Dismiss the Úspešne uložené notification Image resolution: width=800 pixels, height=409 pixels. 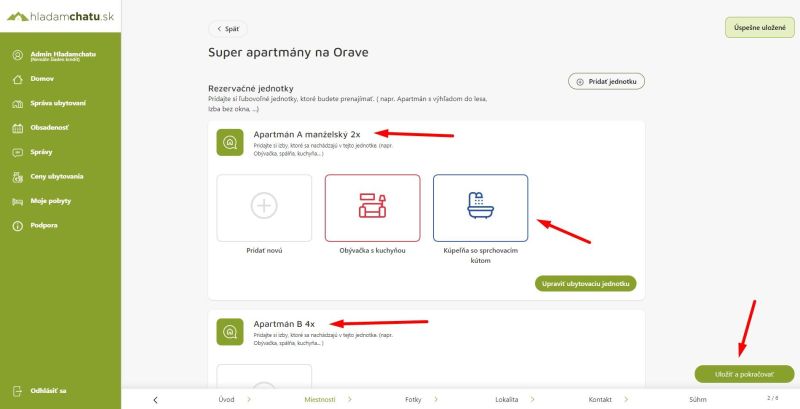click(x=760, y=28)
